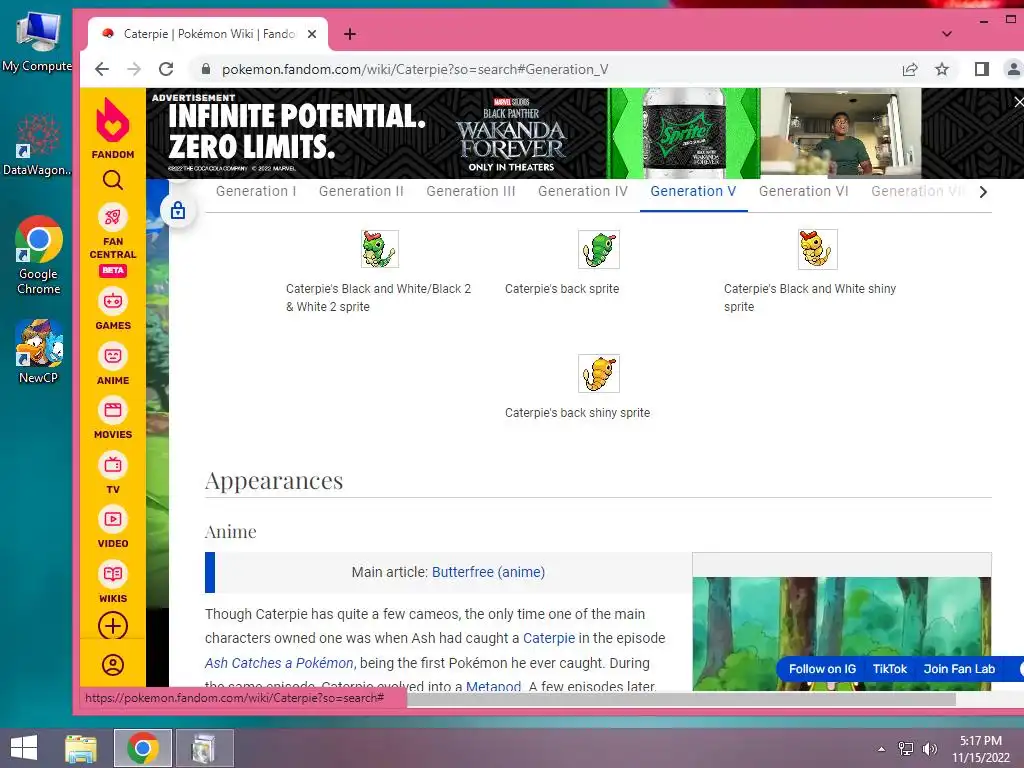Show hidden system tray icons
Screen dimensions: 1024x768
pos(882,748)
